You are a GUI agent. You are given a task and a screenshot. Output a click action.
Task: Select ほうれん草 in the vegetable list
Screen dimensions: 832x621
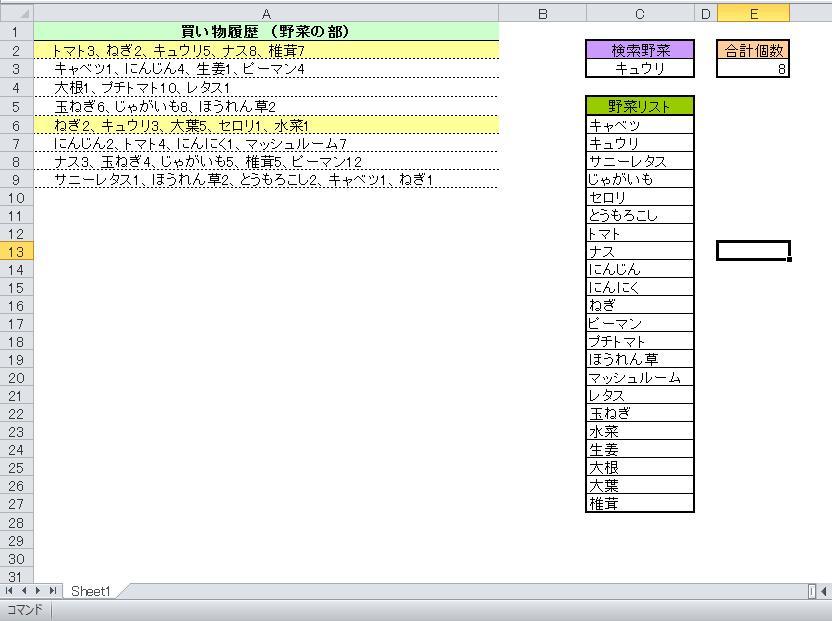(x=640, y=359)
